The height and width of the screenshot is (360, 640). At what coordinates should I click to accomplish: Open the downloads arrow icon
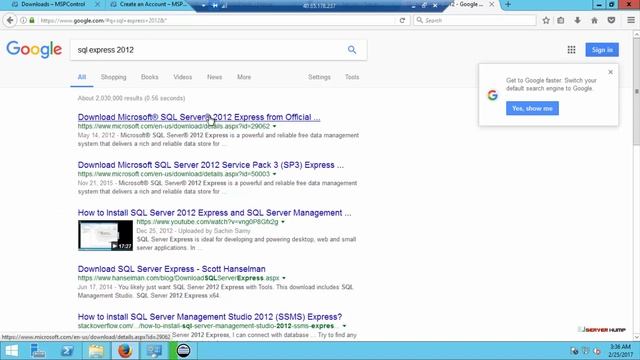[578, 20]
